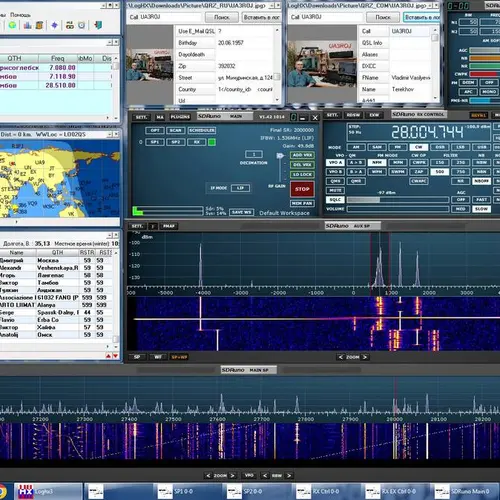The width and height of the screenshot is (500, 500).
Task: Enable USB mode in RX Control
Action: tap(481, 147)
